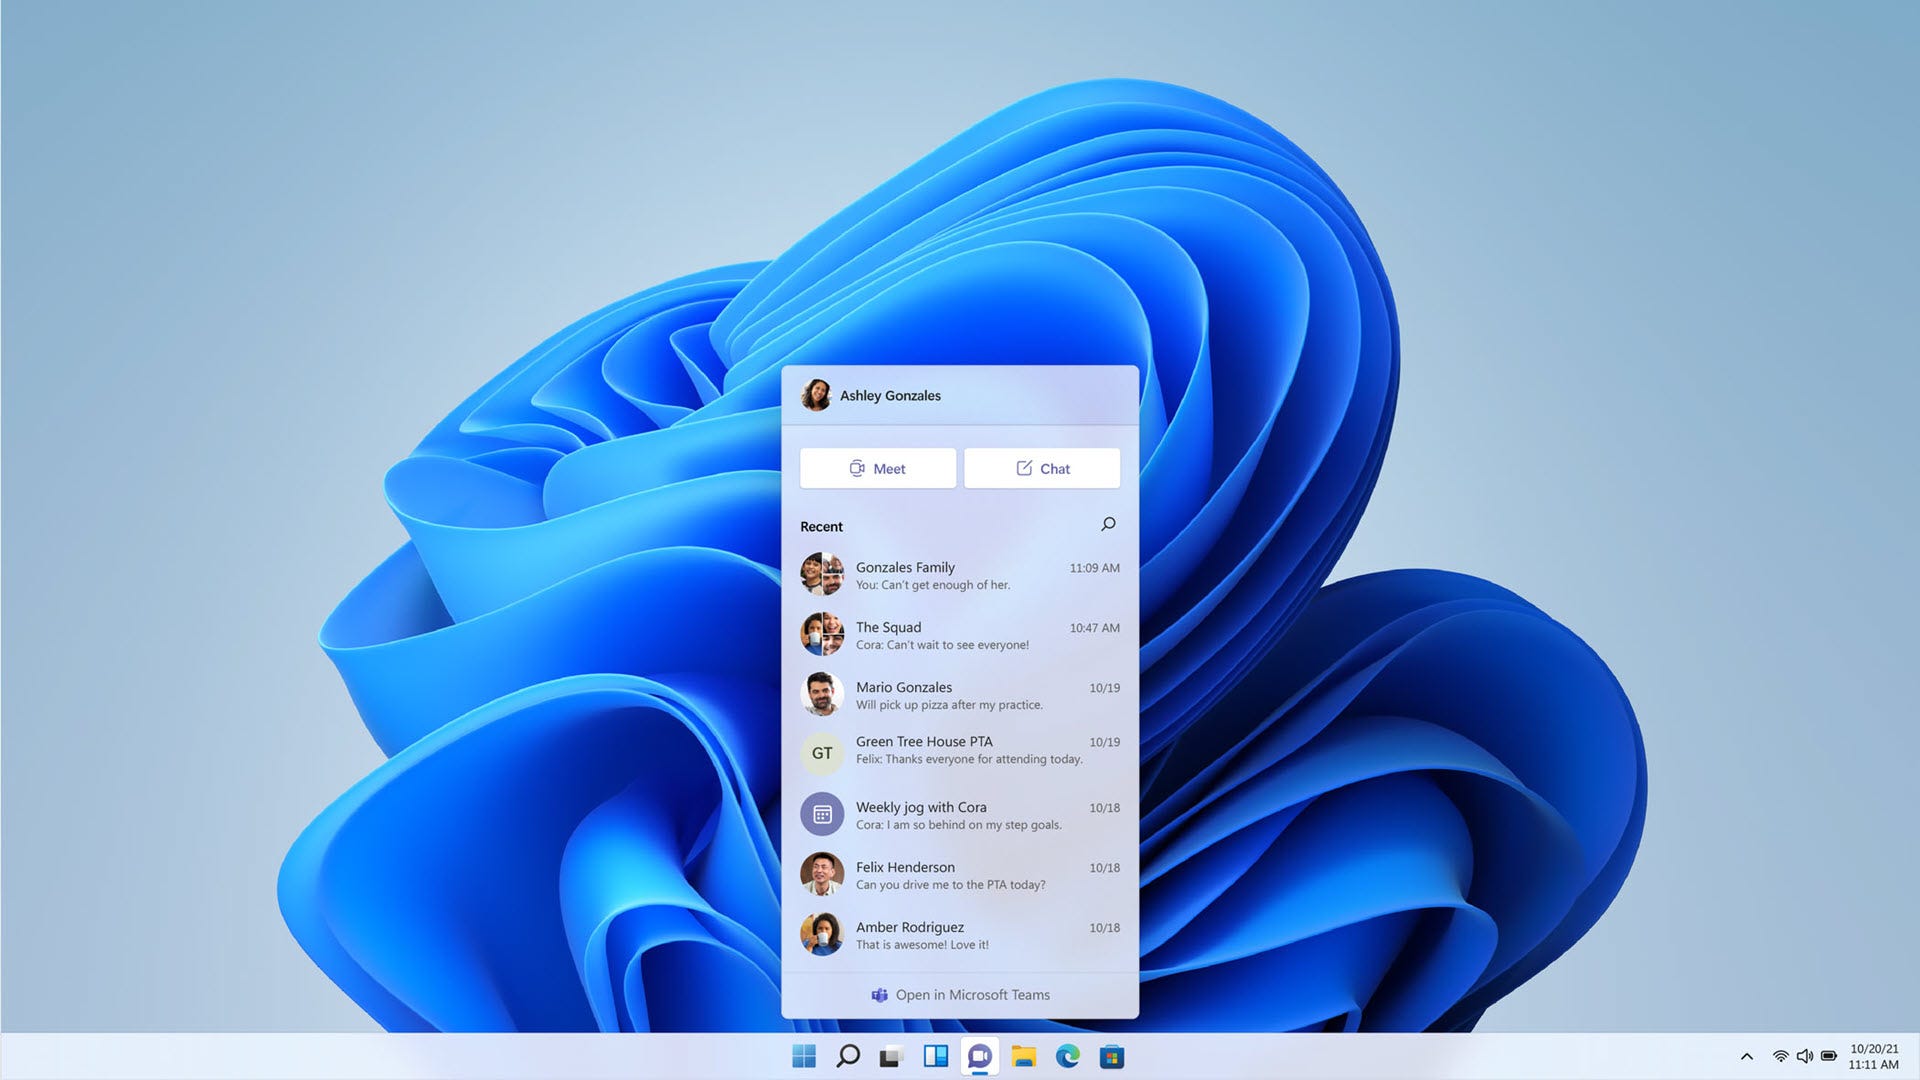
Task: Expand the system tray hidden icons
Action: click(1743, 1055)
